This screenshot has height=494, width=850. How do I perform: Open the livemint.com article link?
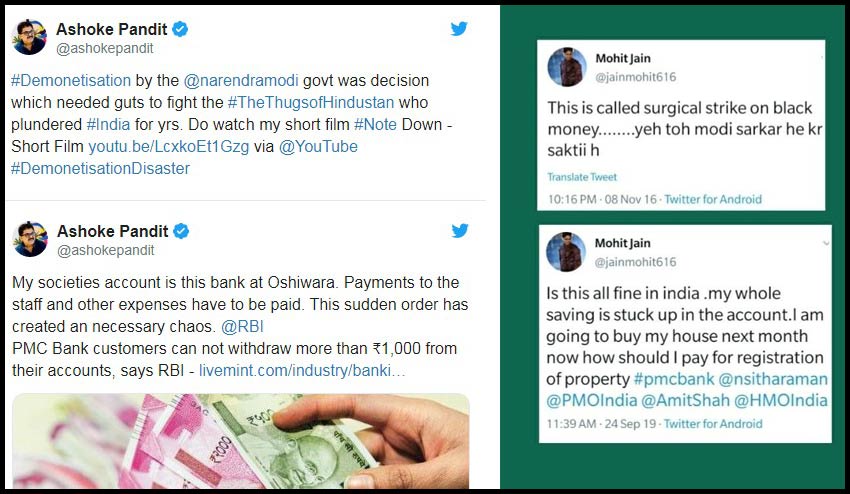[x=302, y=370]
